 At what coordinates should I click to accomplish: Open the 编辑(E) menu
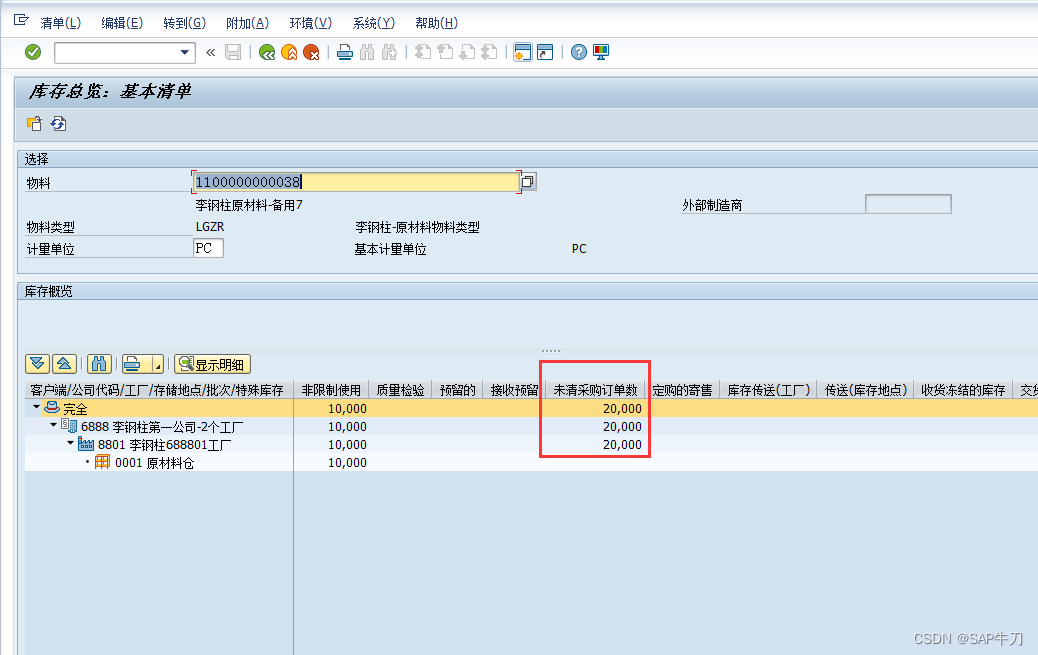[122, 23]
